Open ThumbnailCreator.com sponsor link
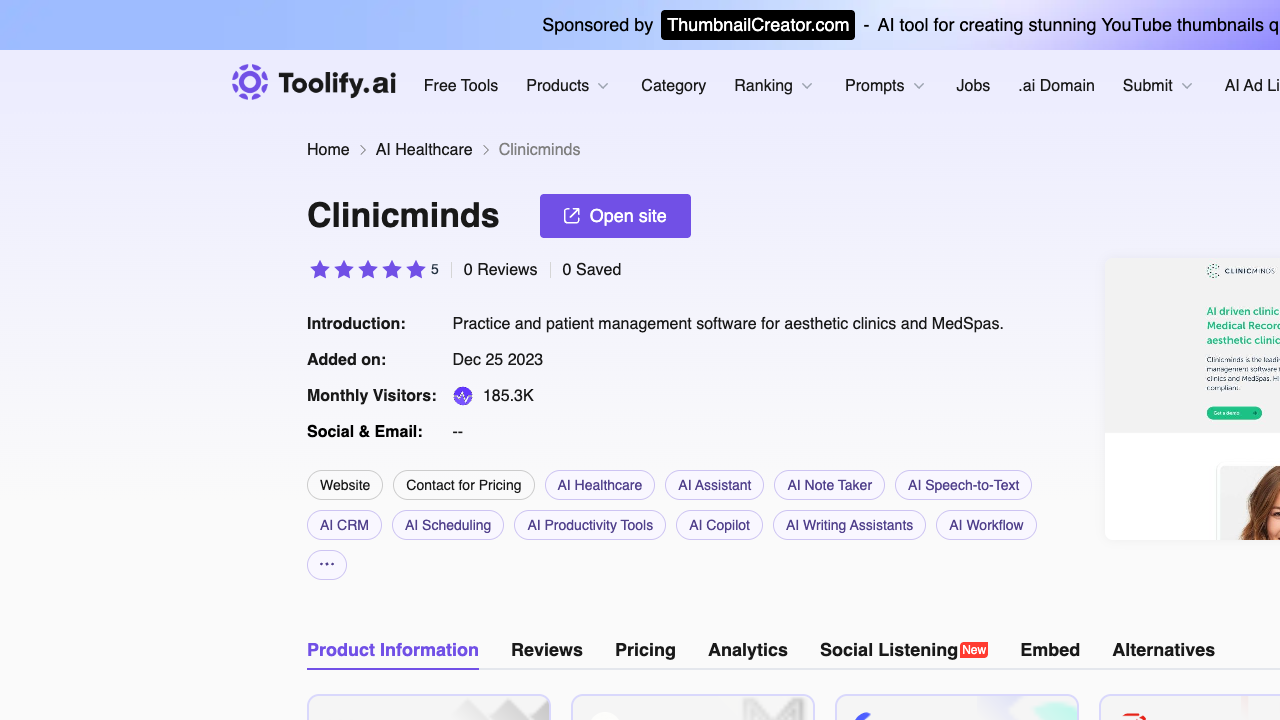Screen dimensions: 1280x720 [x=758, y=25]
